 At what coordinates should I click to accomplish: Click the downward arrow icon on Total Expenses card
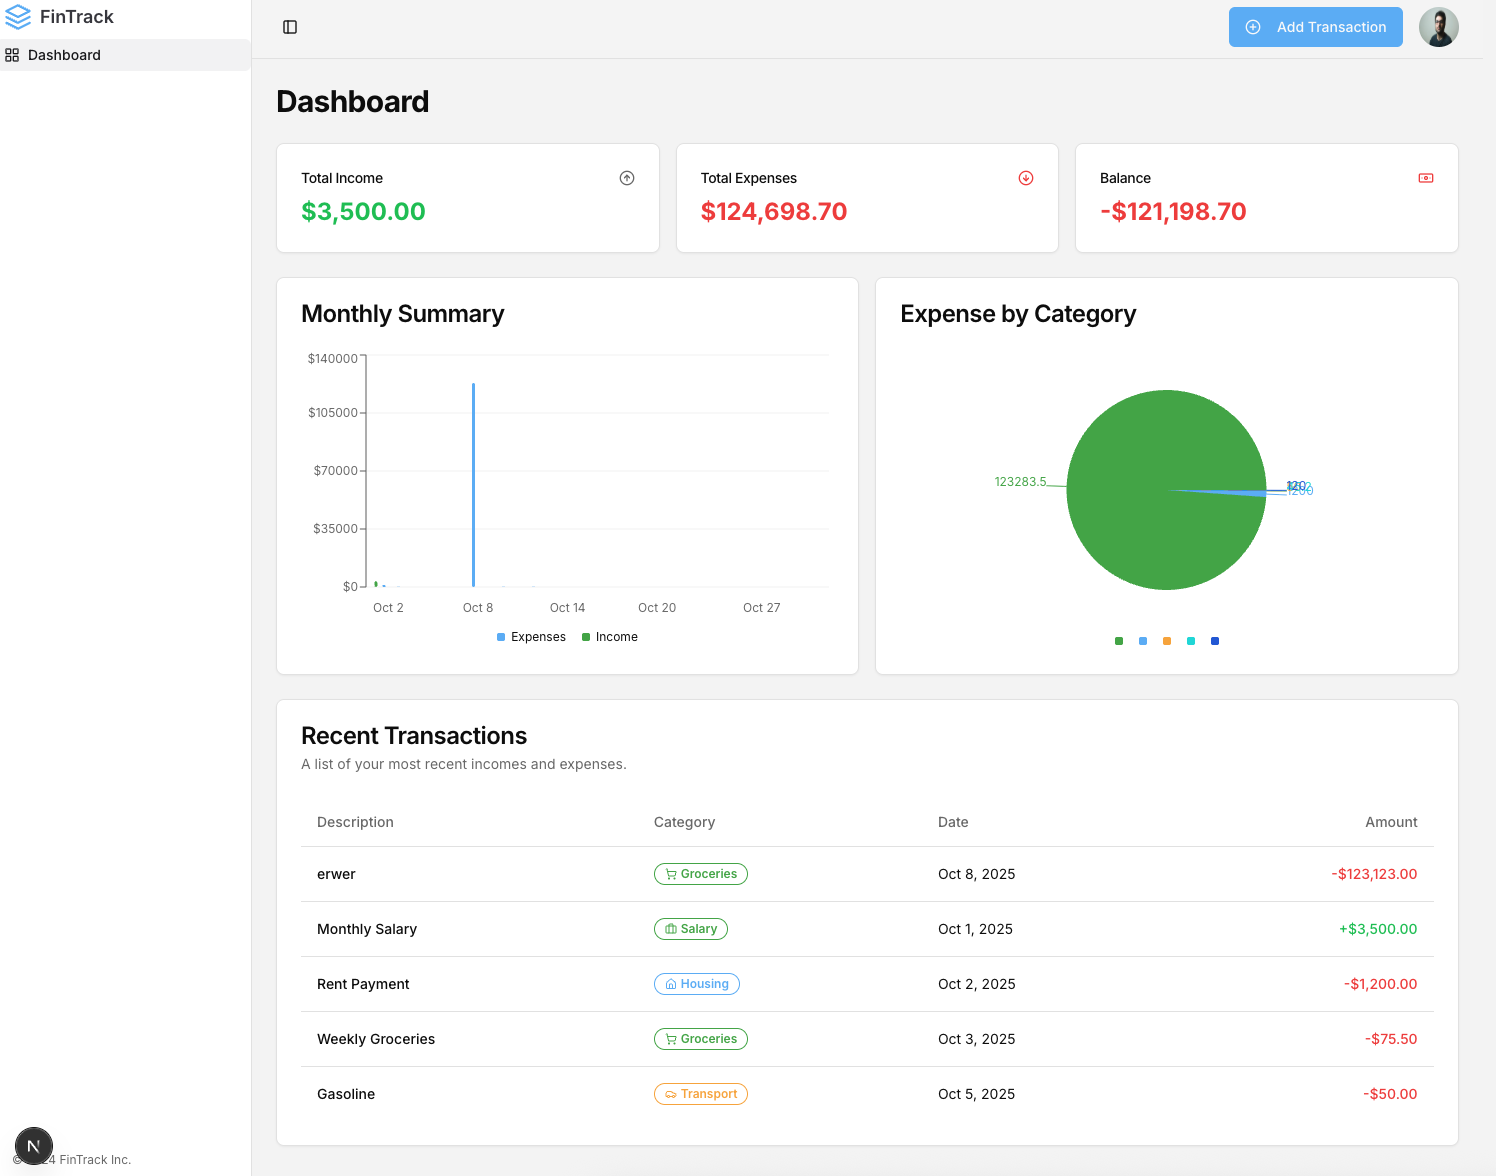[1026, 178]
